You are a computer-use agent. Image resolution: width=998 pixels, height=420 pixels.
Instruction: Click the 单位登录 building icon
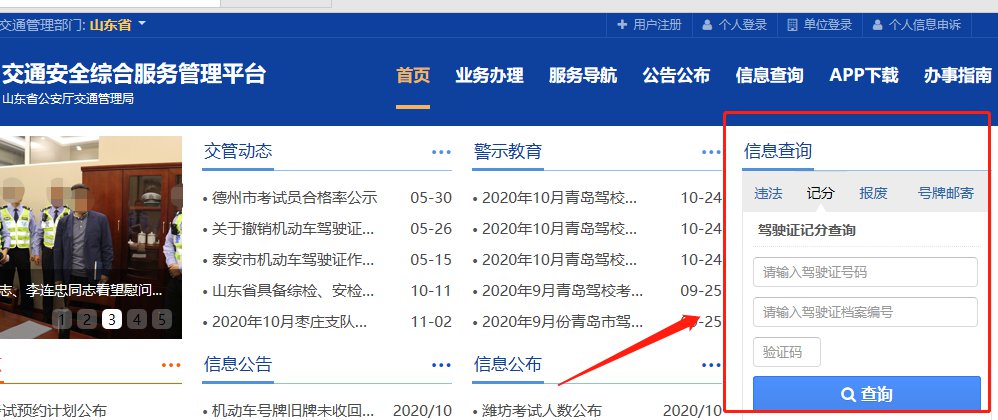point(792,25)
